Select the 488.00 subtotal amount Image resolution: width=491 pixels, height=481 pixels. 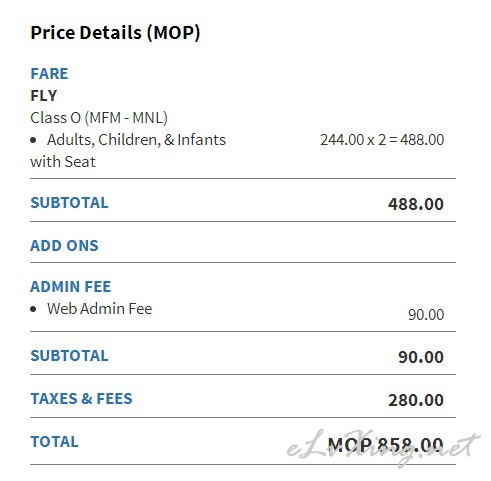pos(416,204)
